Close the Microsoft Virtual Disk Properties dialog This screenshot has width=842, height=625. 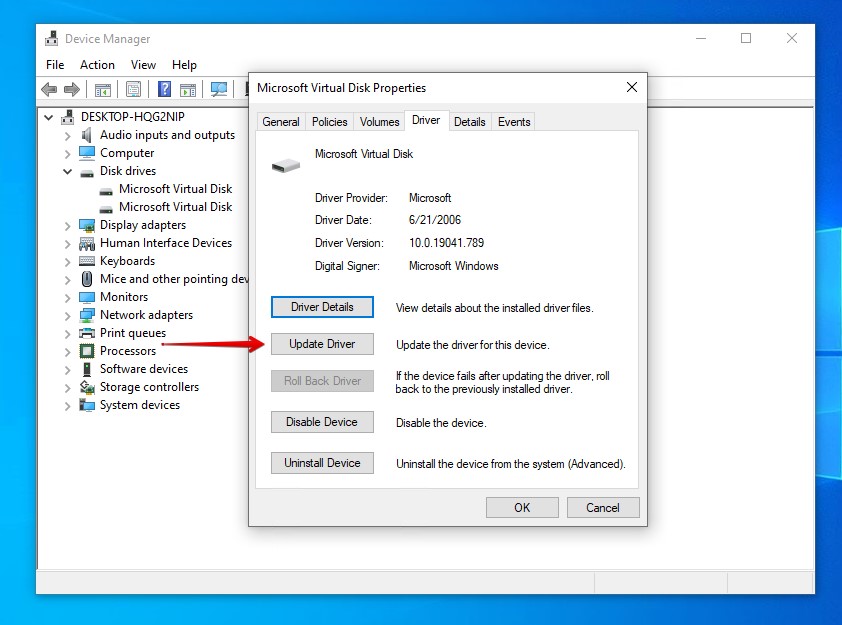(632, 87)
